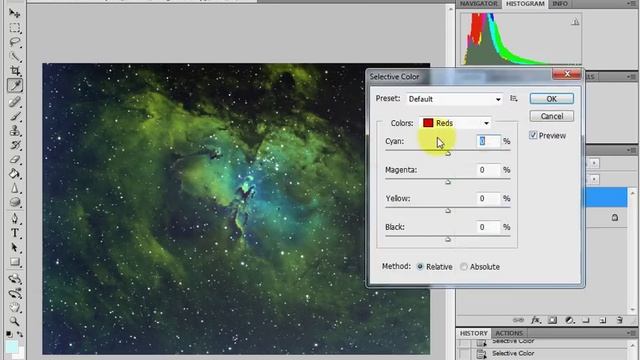Add a layer mask
Screen dimensions: 640x360
click(x=552, y=320)
